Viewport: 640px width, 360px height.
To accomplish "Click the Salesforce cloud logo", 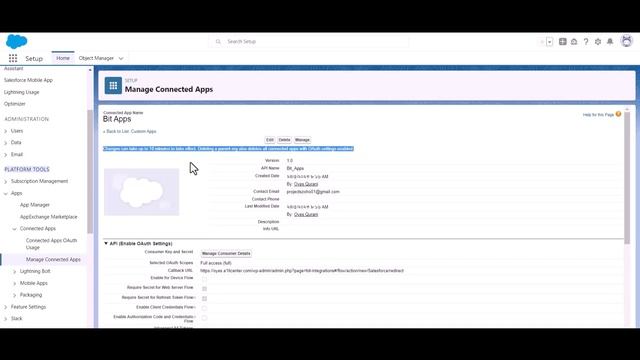I will click(17, 42).
